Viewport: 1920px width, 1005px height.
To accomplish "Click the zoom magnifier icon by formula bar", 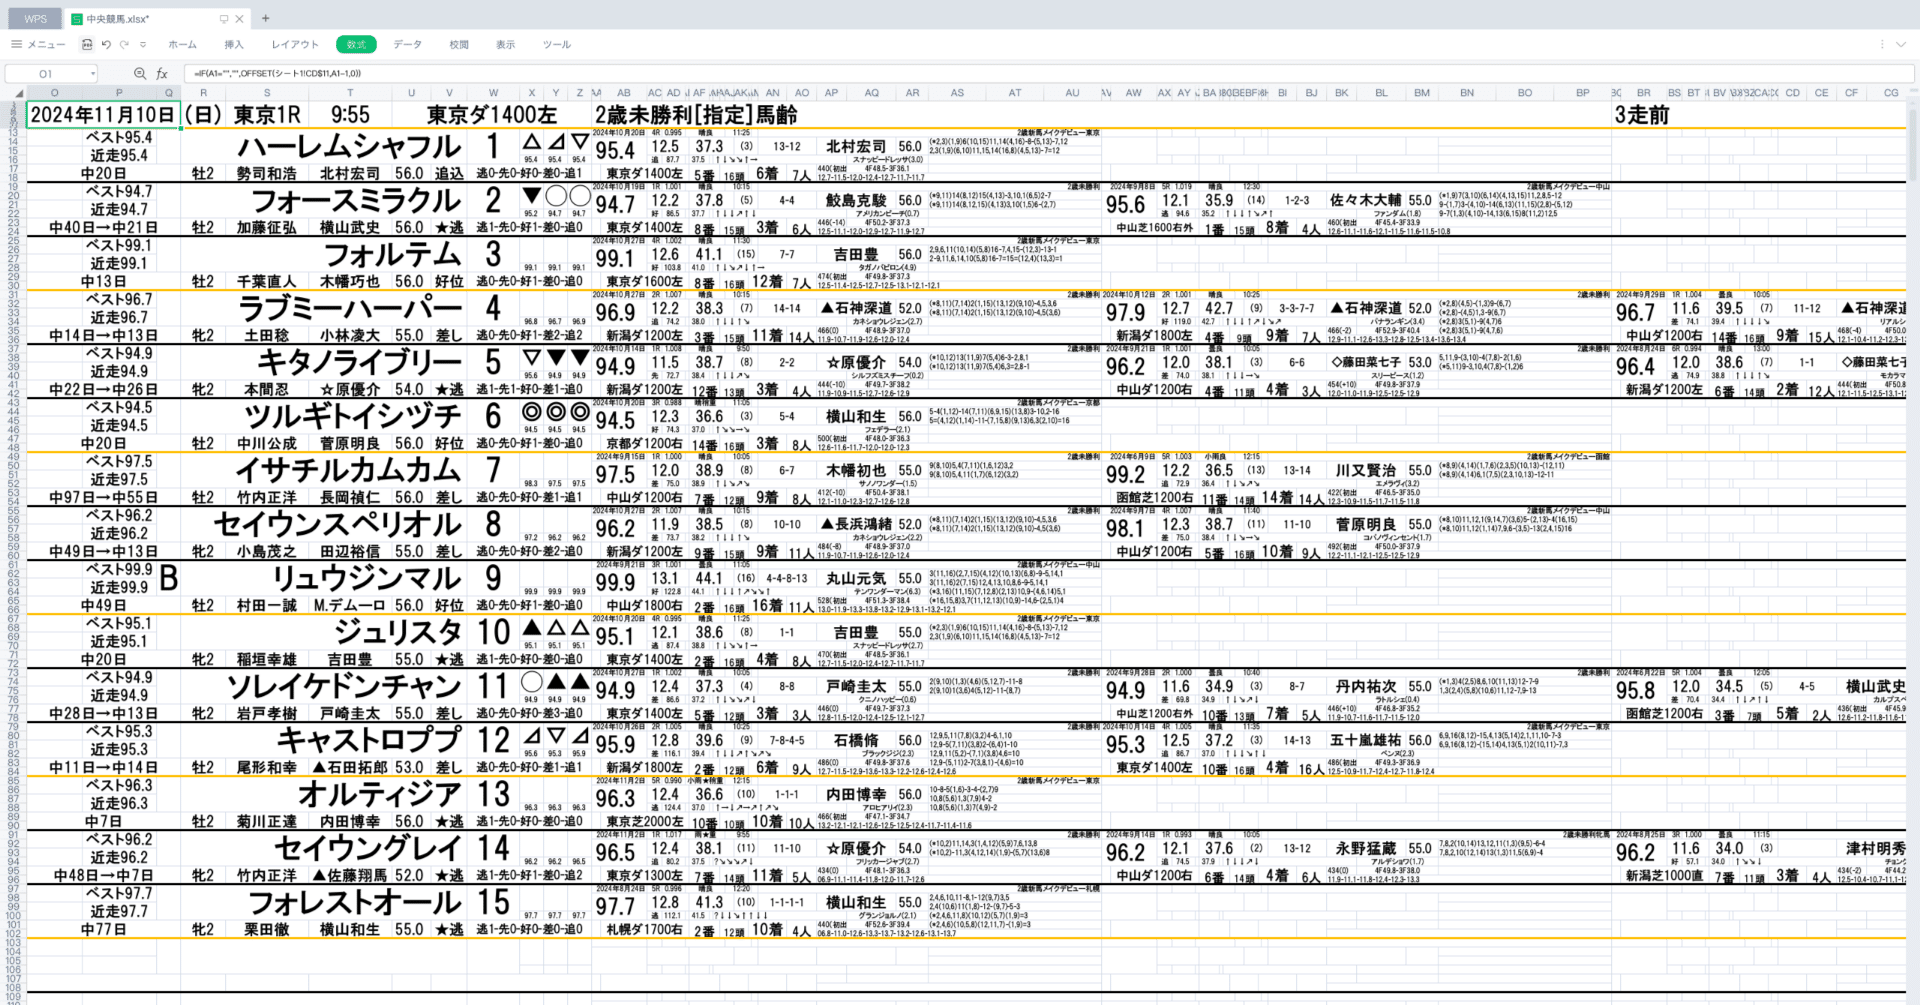I will (140, 73).
